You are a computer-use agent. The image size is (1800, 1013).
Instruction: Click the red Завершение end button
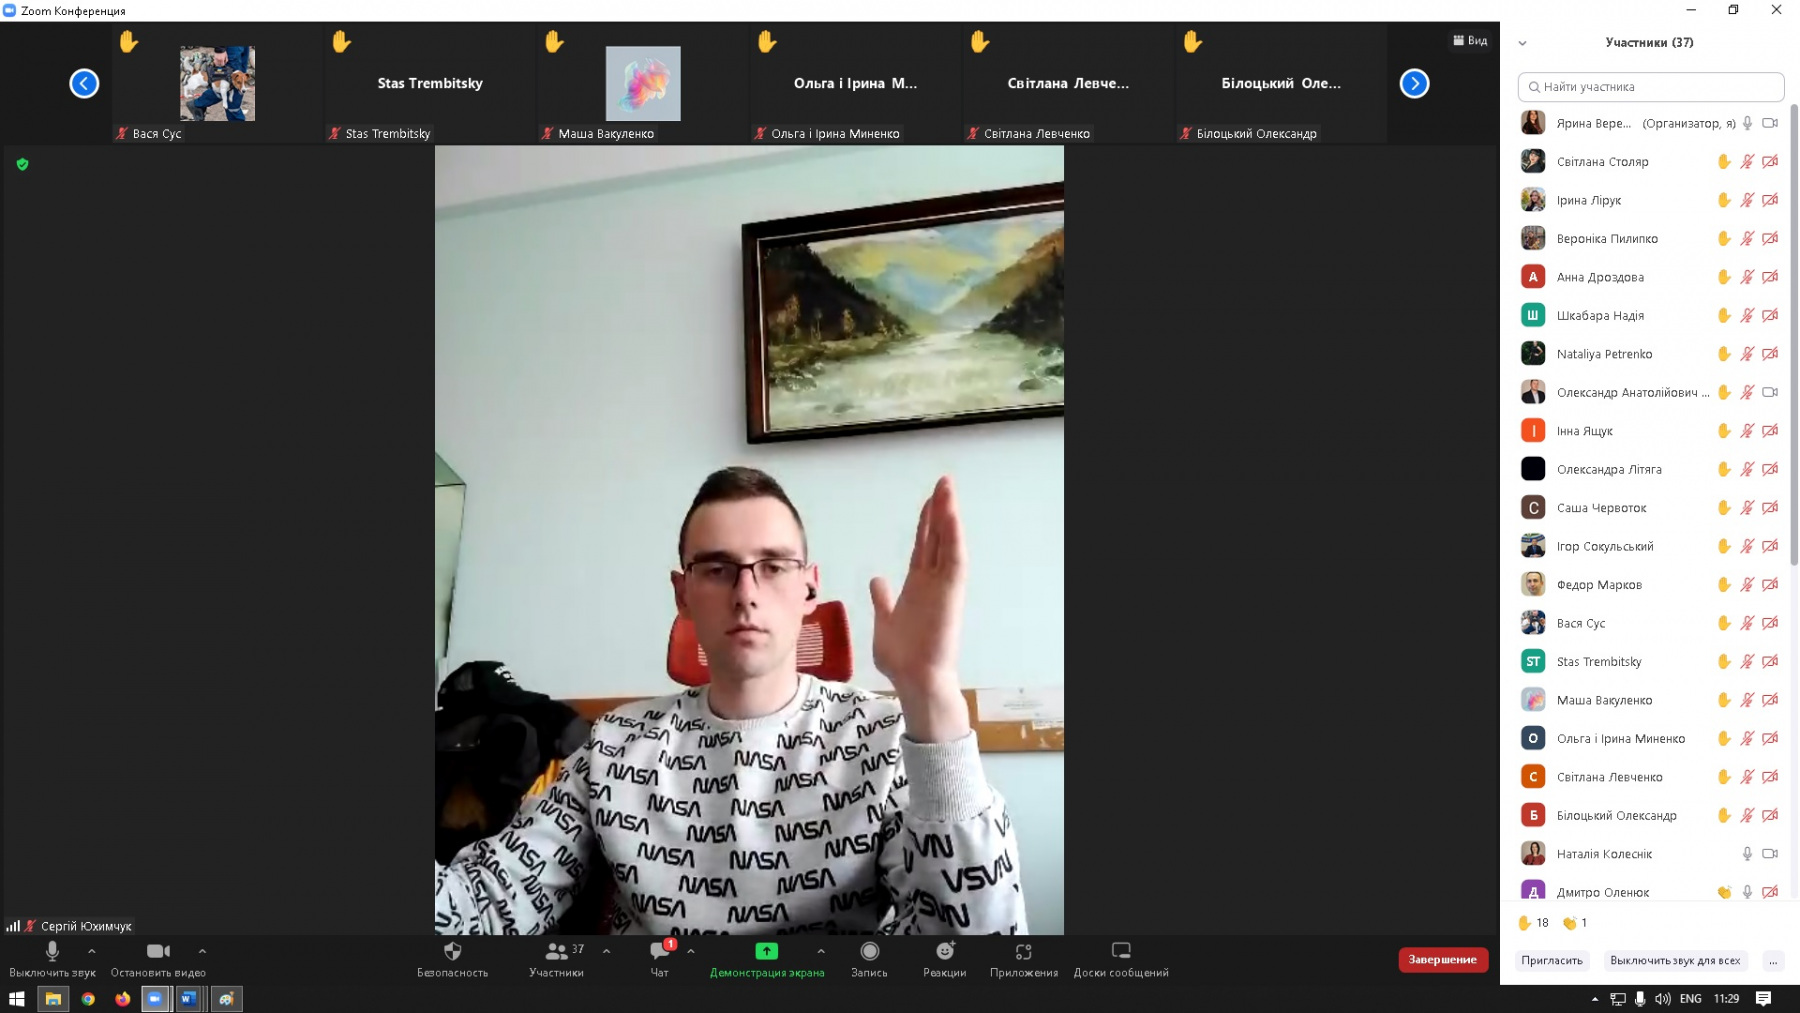pyautogui.click(x=1442, y=960)
